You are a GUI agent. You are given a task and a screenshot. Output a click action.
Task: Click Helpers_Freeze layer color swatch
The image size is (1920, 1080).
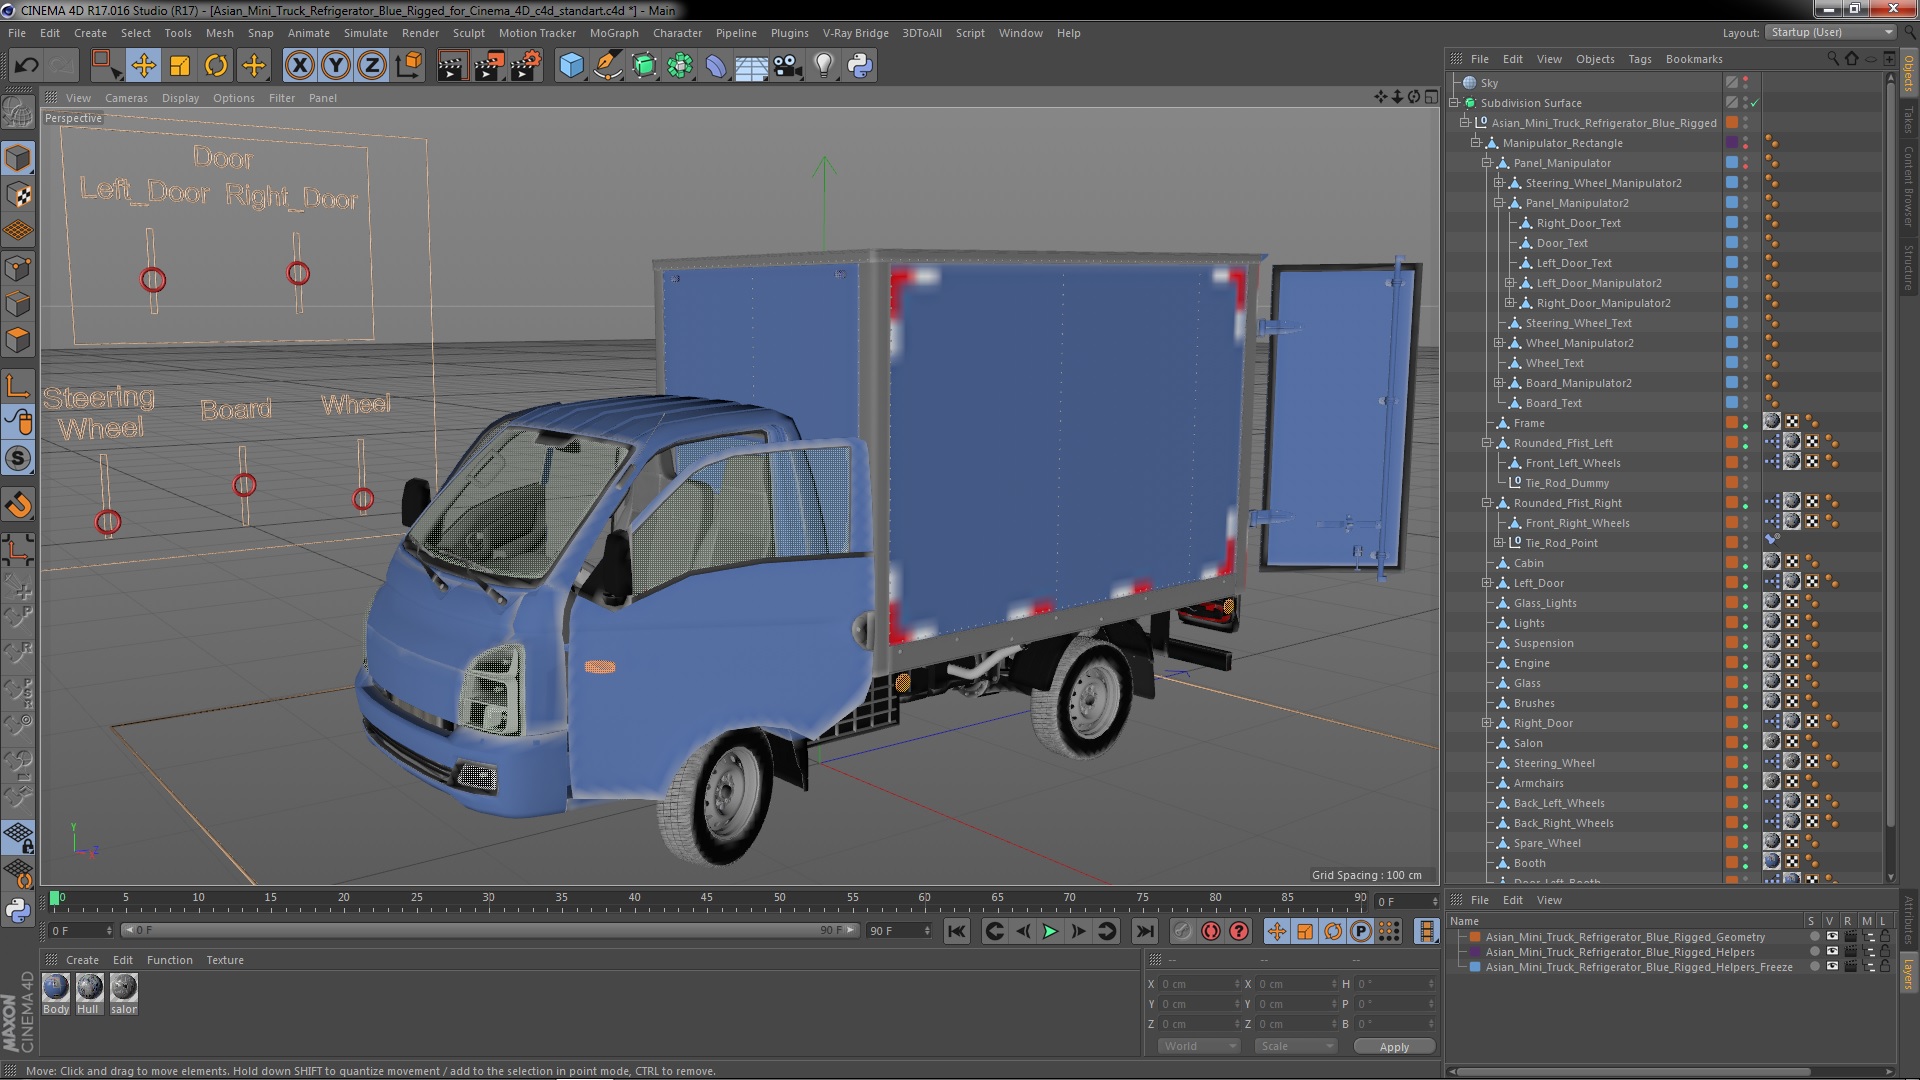pyautogui.click(x=1474, y=967)
